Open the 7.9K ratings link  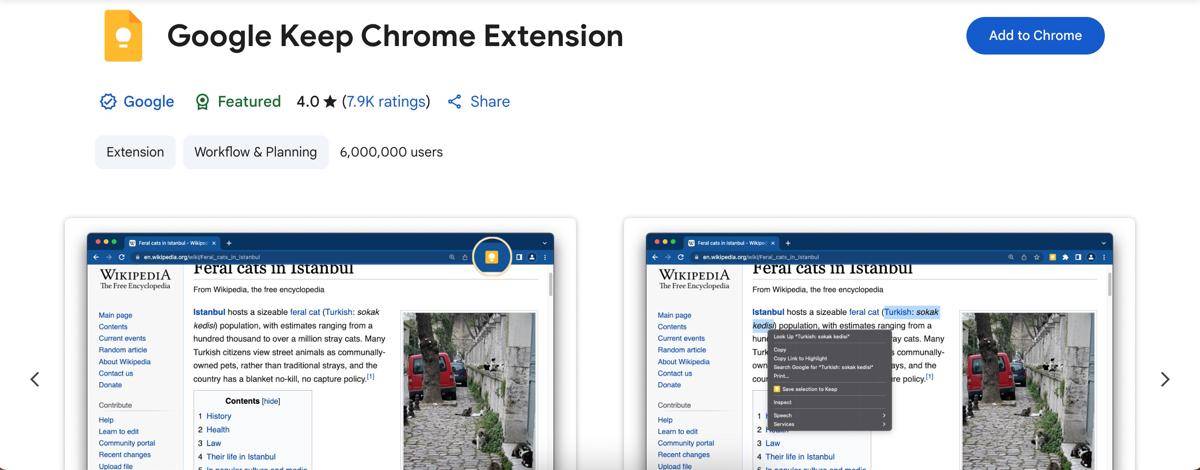pyautogui.click(x=386, y=101)
